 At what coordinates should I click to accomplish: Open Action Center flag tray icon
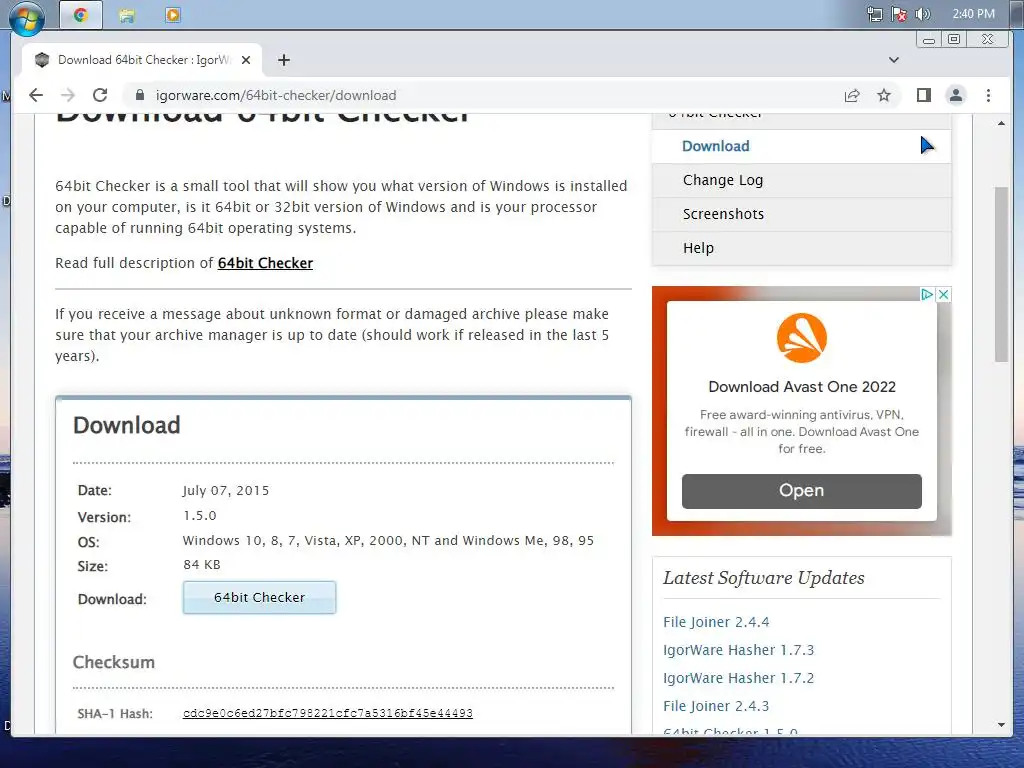pyautogui.click(x=899, y=14)
